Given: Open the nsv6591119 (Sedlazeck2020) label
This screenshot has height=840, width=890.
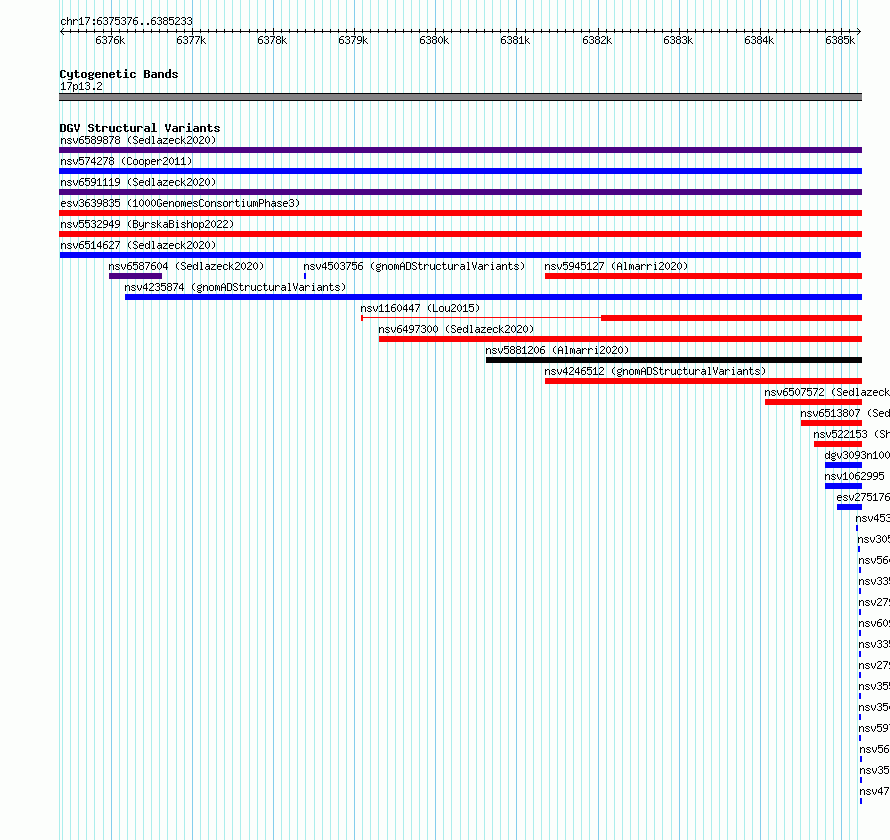Looking at the screenshot, I should point(138,182).
